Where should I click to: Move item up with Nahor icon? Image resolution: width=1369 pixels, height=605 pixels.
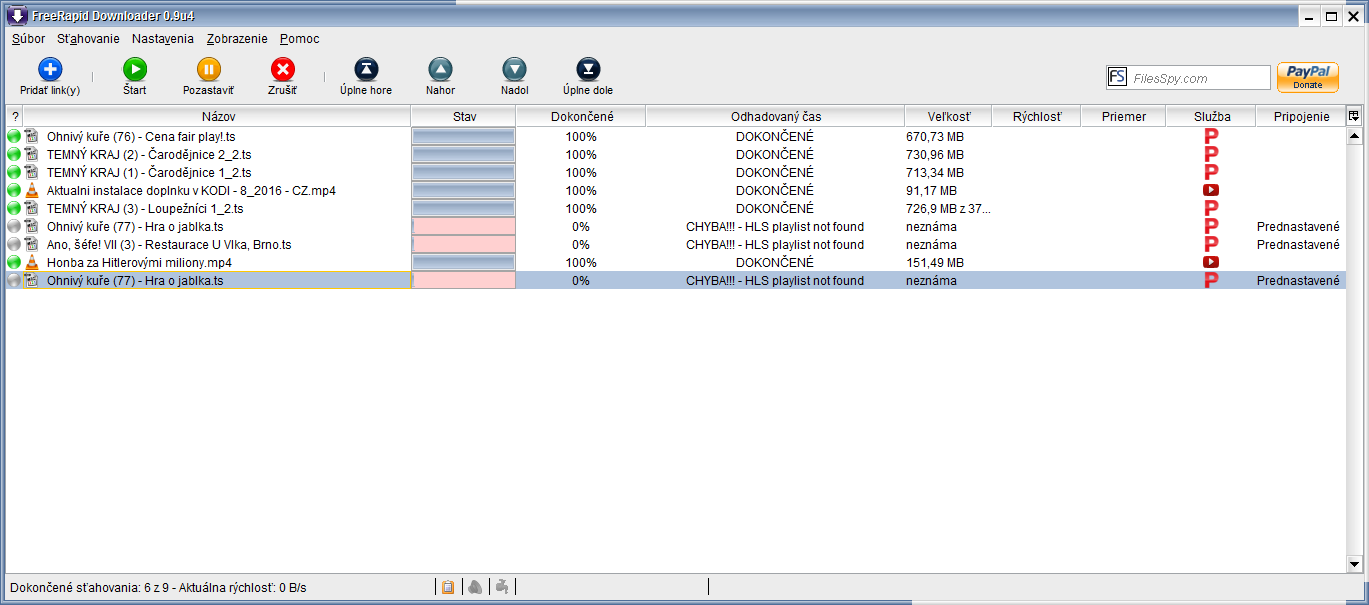(x=440, y=69)
